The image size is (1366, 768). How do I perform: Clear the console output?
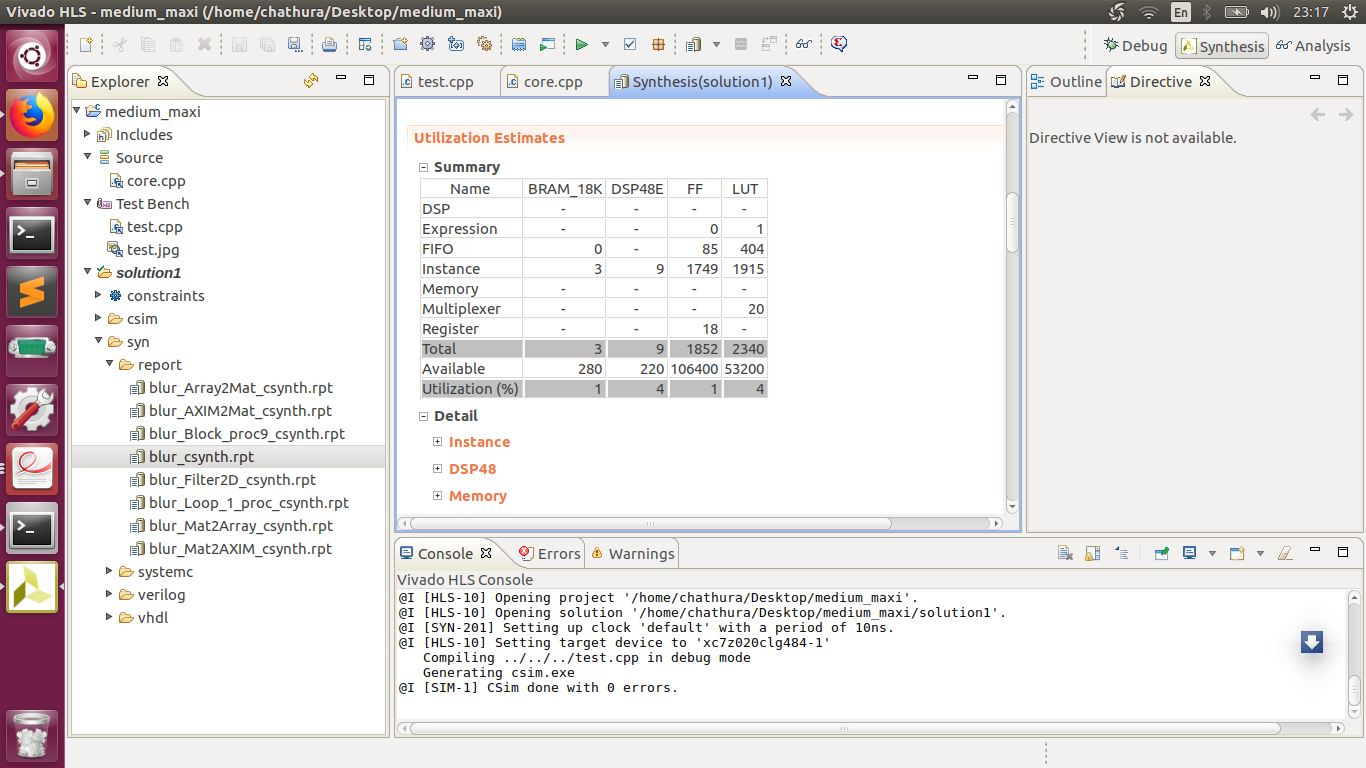(x=1065, y=553)
